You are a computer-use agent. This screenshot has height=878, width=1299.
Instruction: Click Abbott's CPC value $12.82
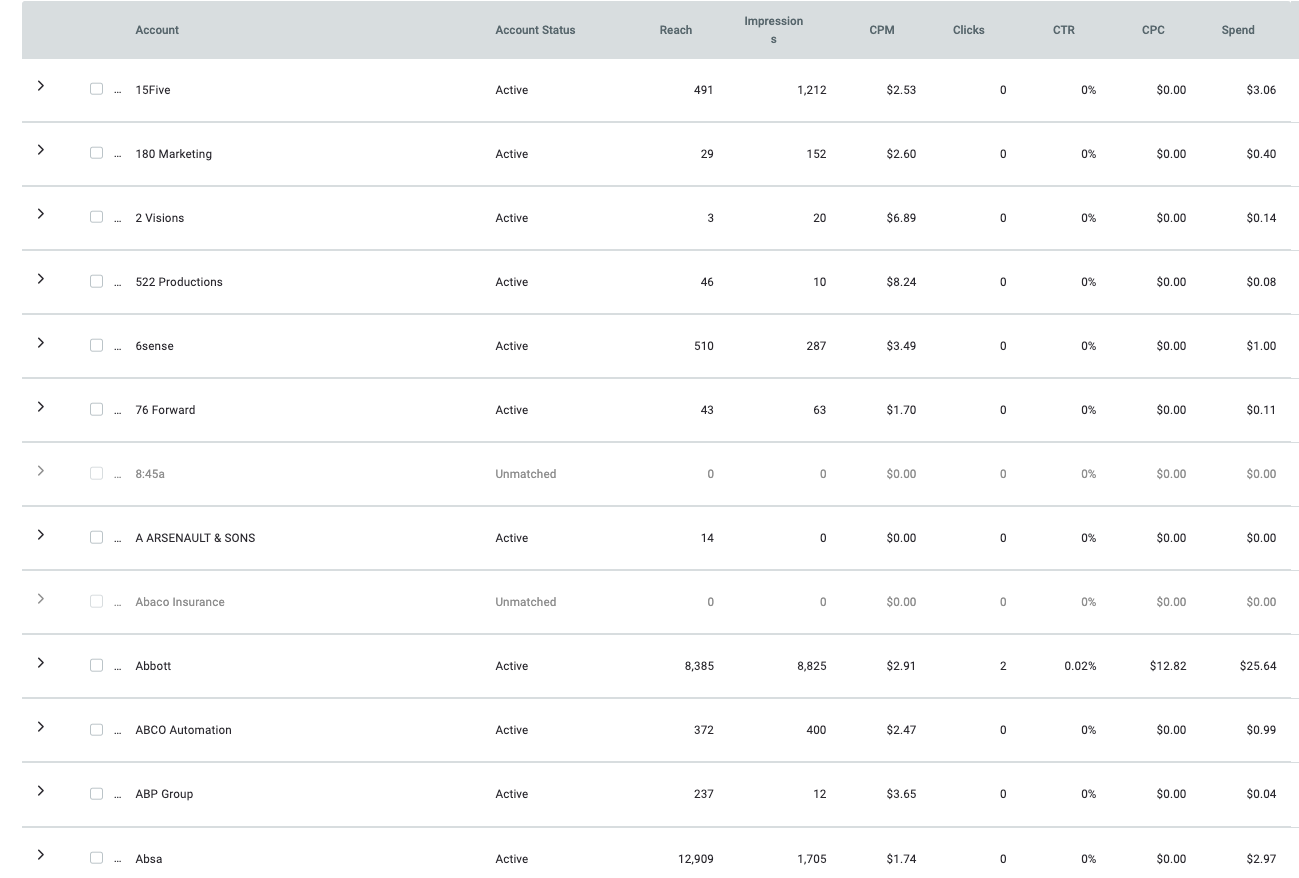tap(1168, 666)
